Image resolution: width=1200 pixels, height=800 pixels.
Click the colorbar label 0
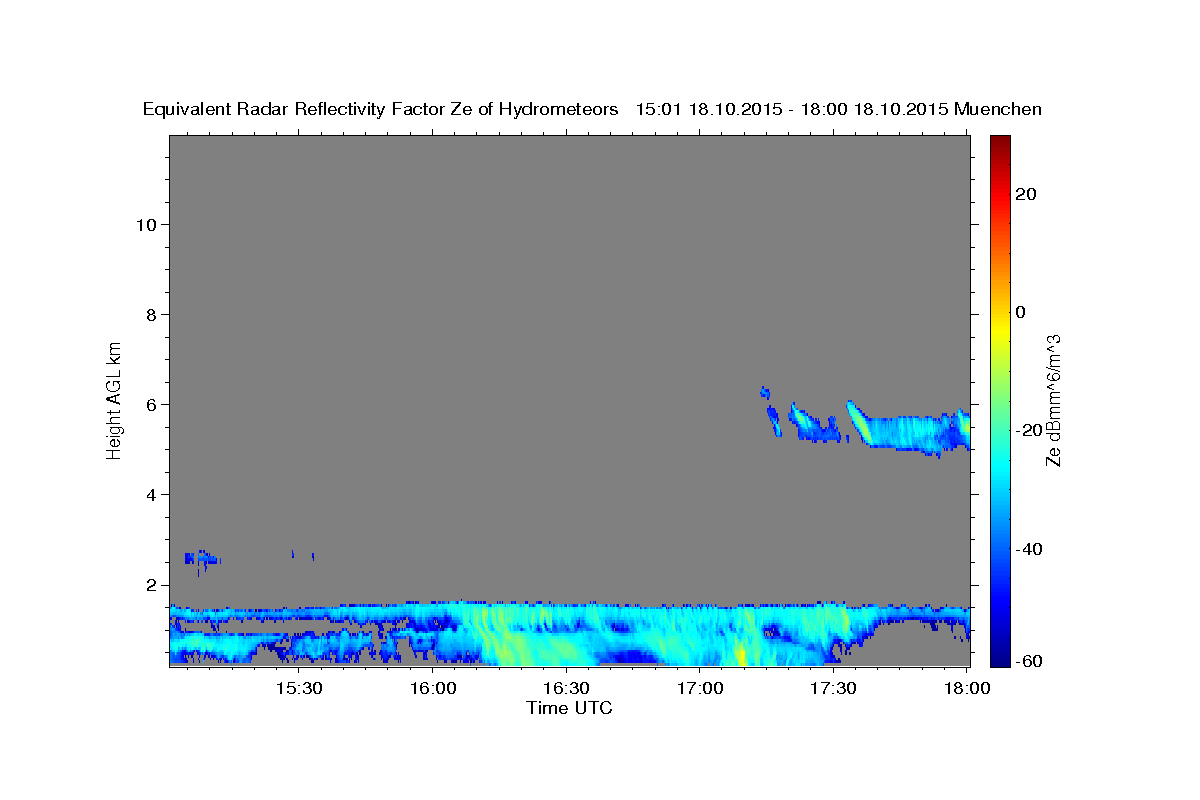[x=1021, y=312]
